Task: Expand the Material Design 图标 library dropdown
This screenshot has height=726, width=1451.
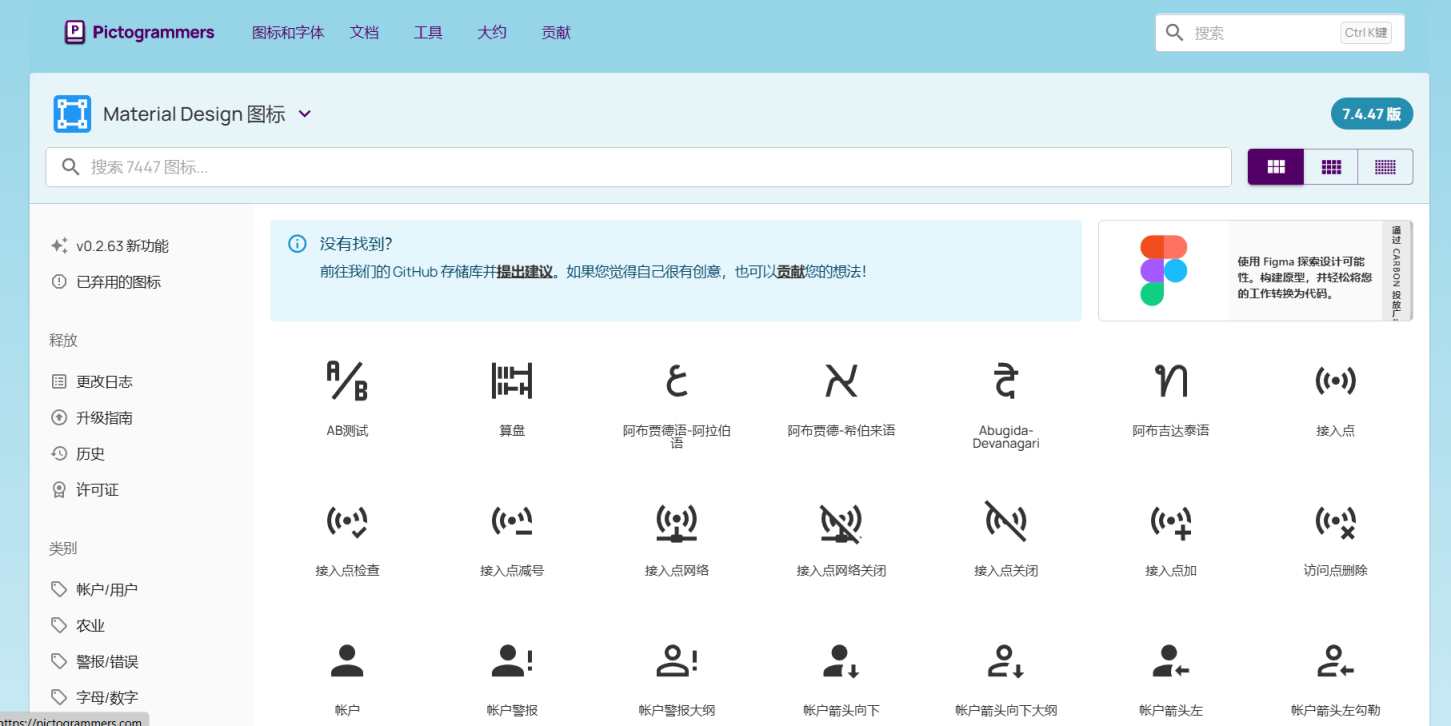Action: pos(305,114)
